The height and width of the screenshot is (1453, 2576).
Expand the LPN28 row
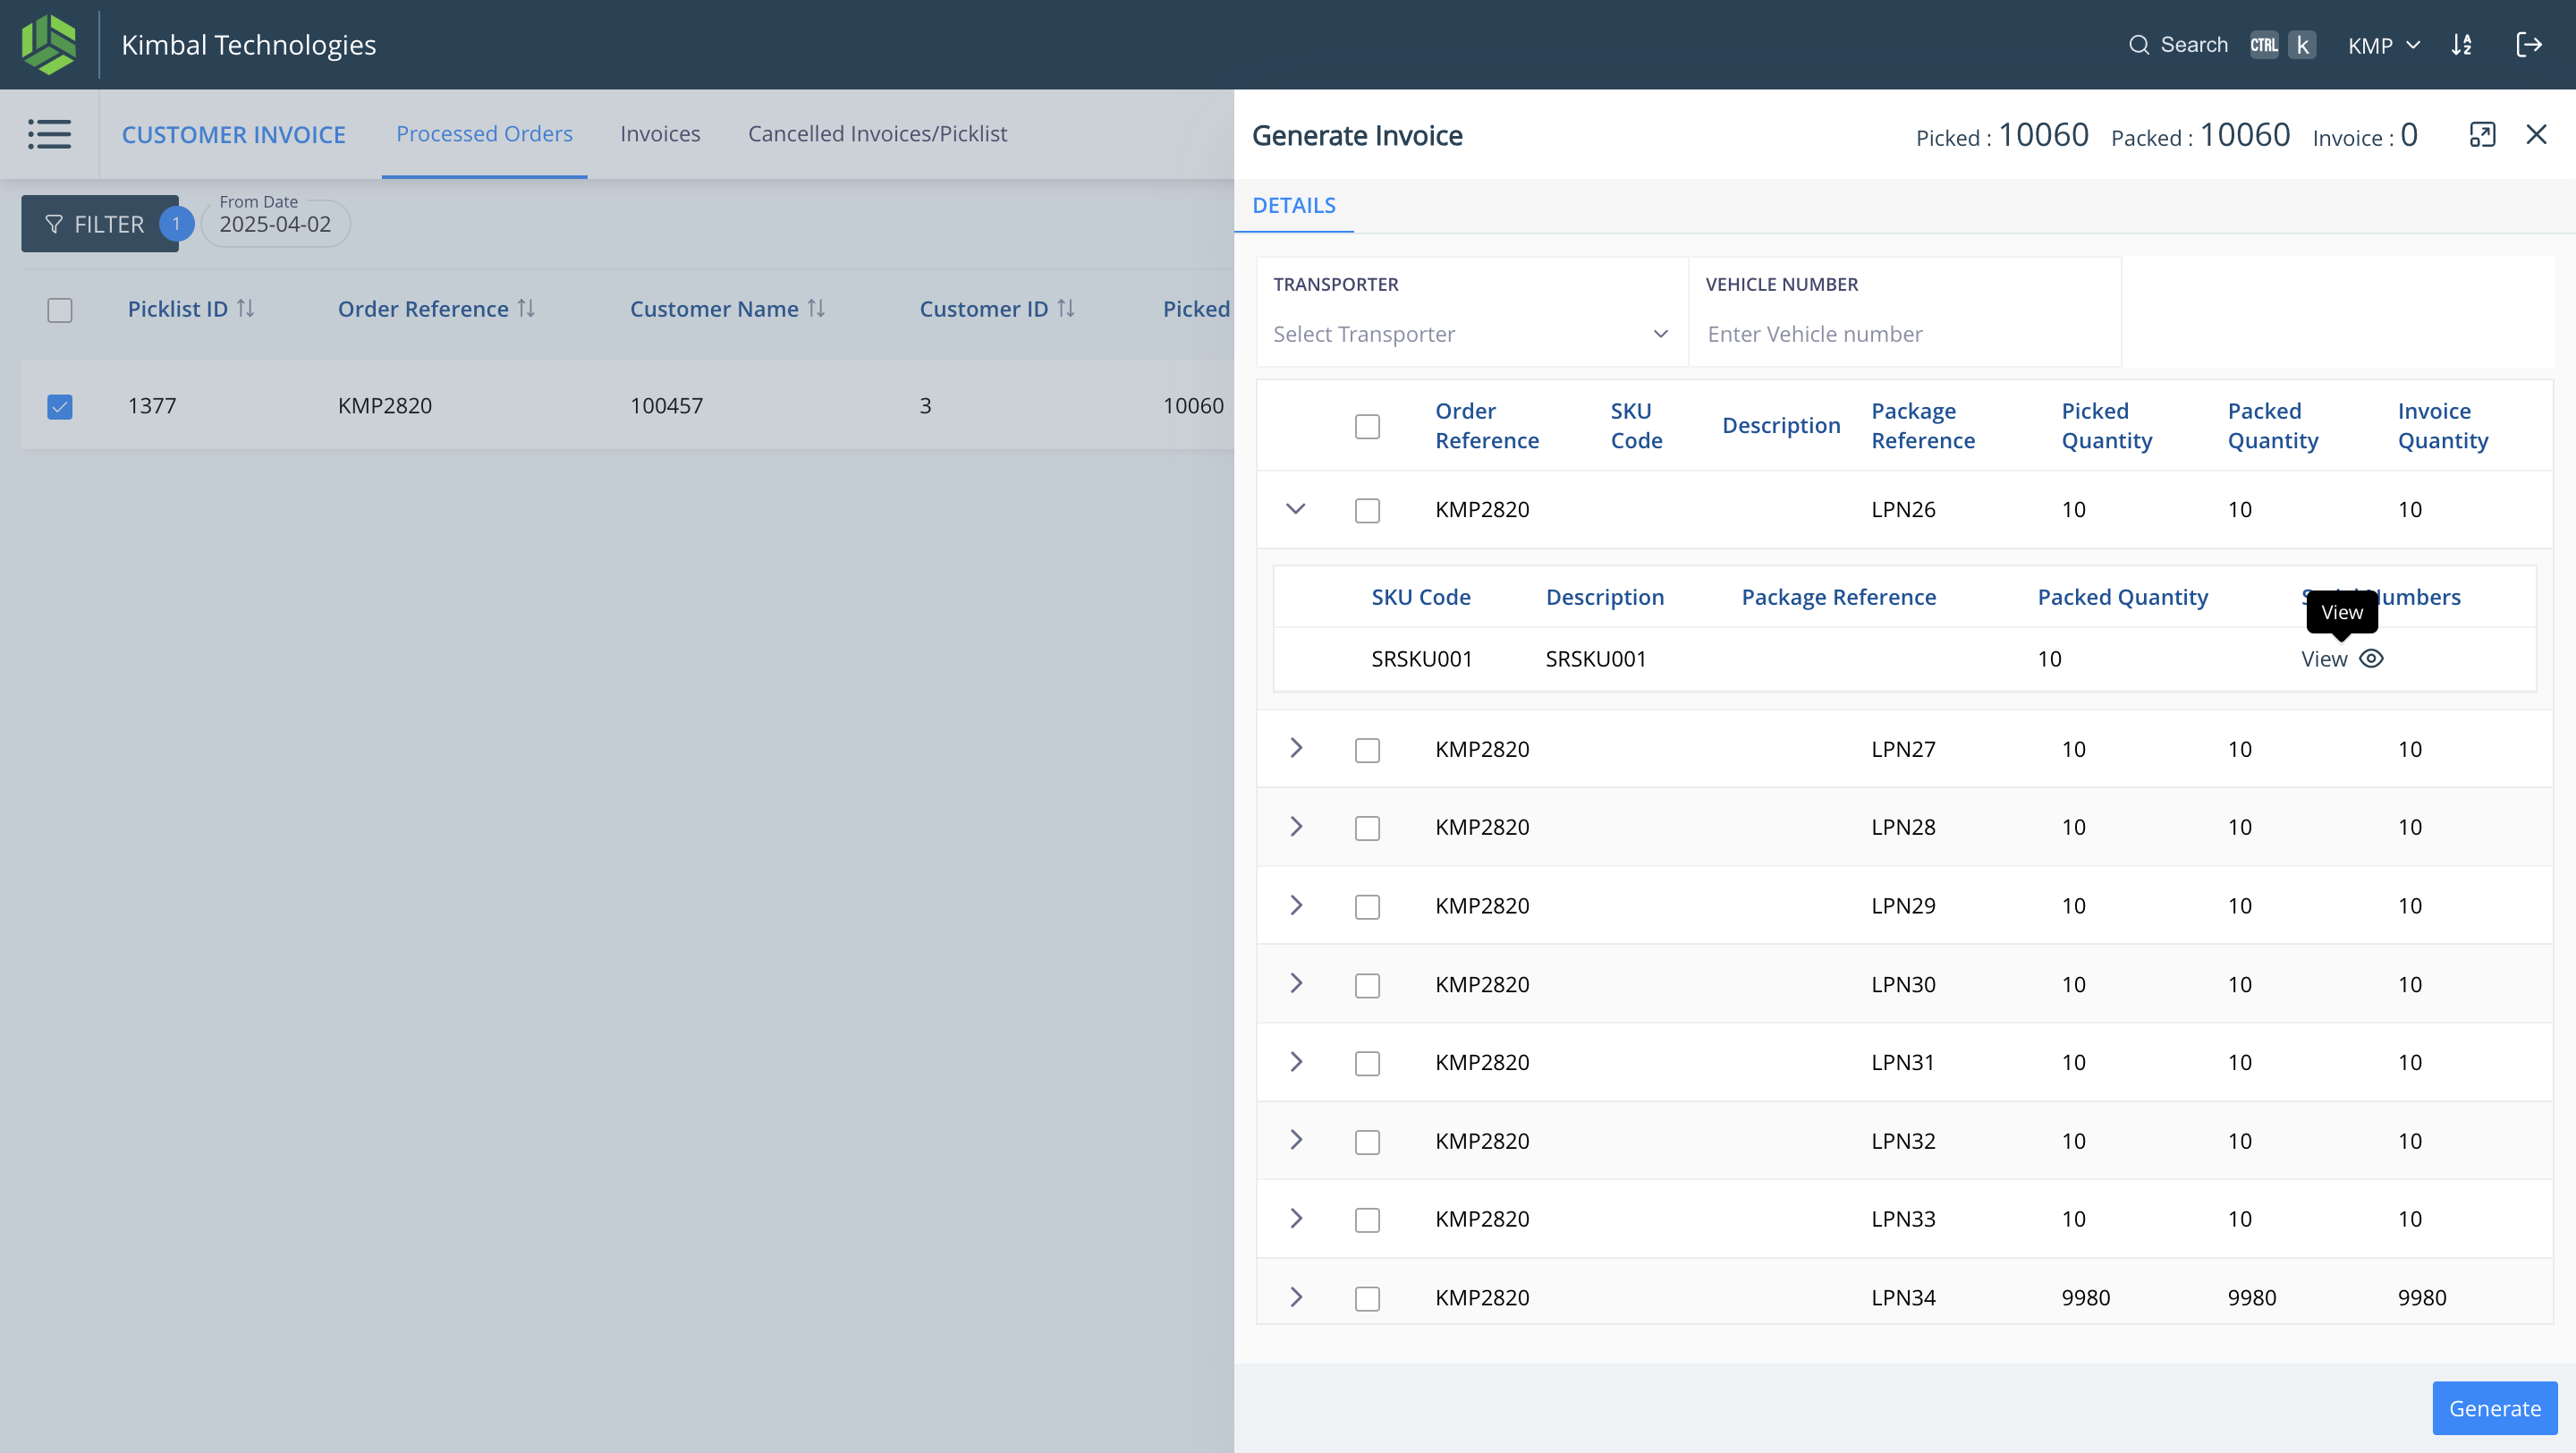point(1296,826)
